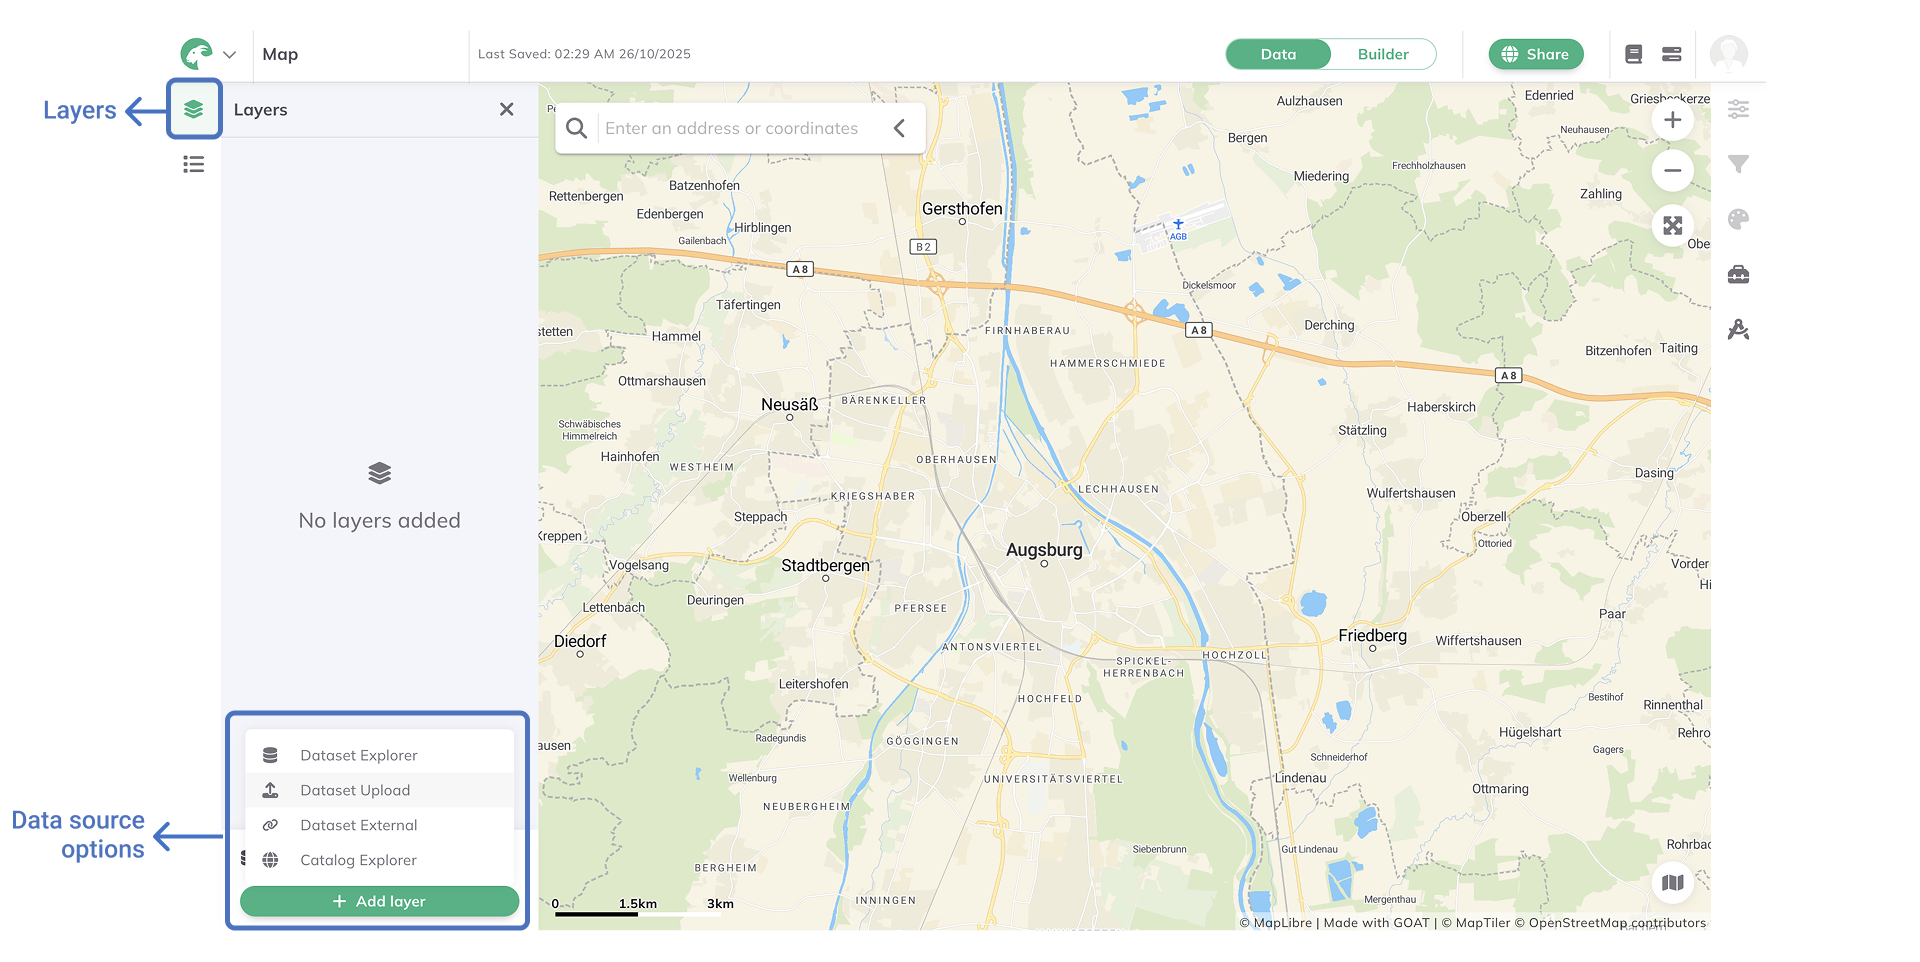Open the Layers panel icon in sidebar

coord(193,109)
